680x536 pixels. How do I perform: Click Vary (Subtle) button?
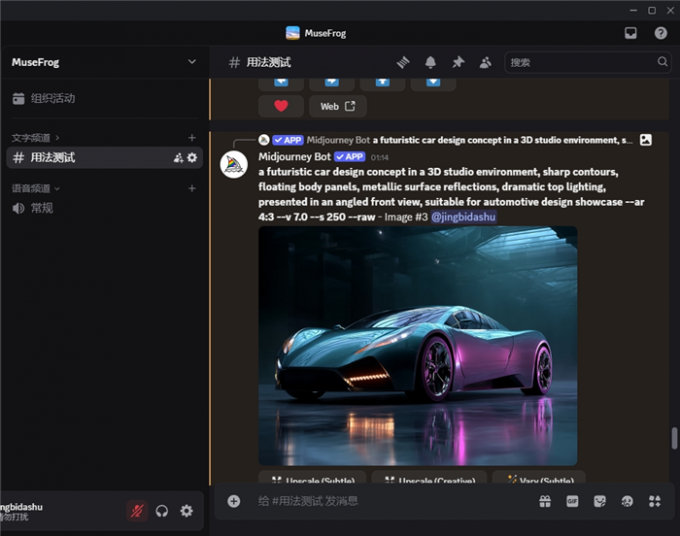(x=539, y=477)
